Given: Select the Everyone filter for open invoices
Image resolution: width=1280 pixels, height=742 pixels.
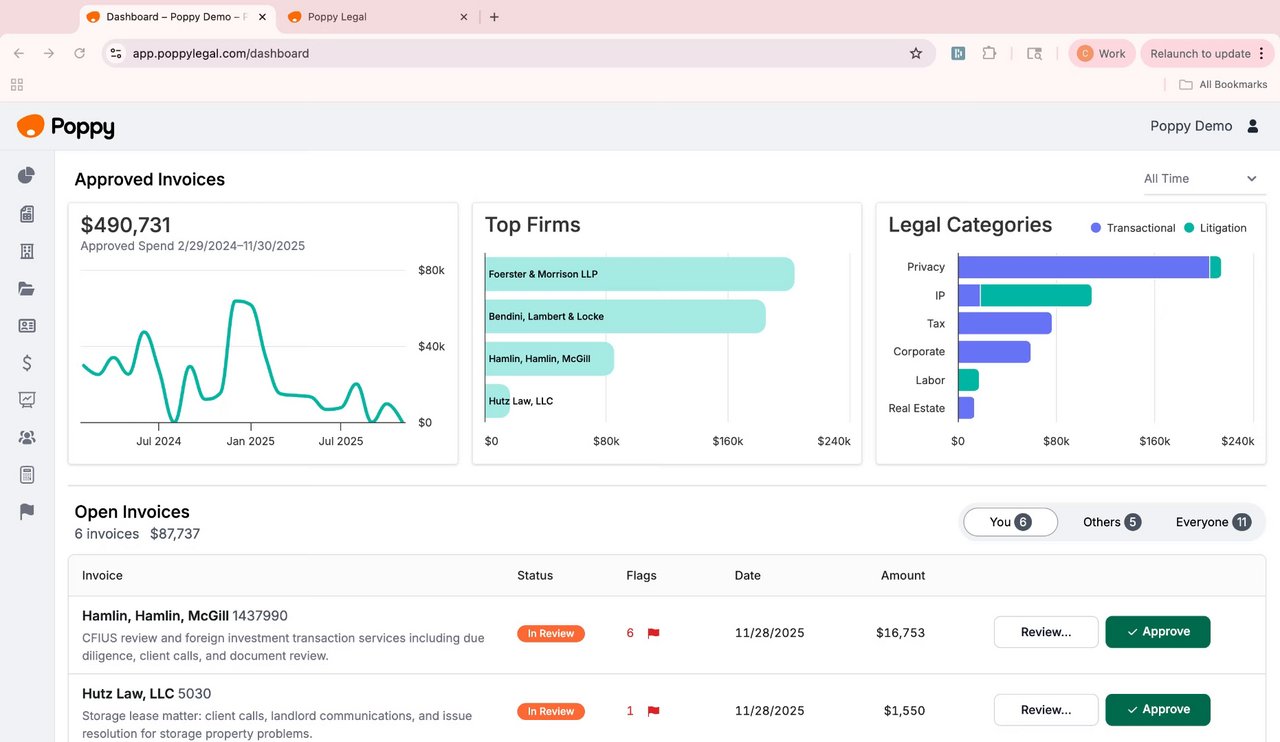Looking at the screenshot, I should 1213,522.
